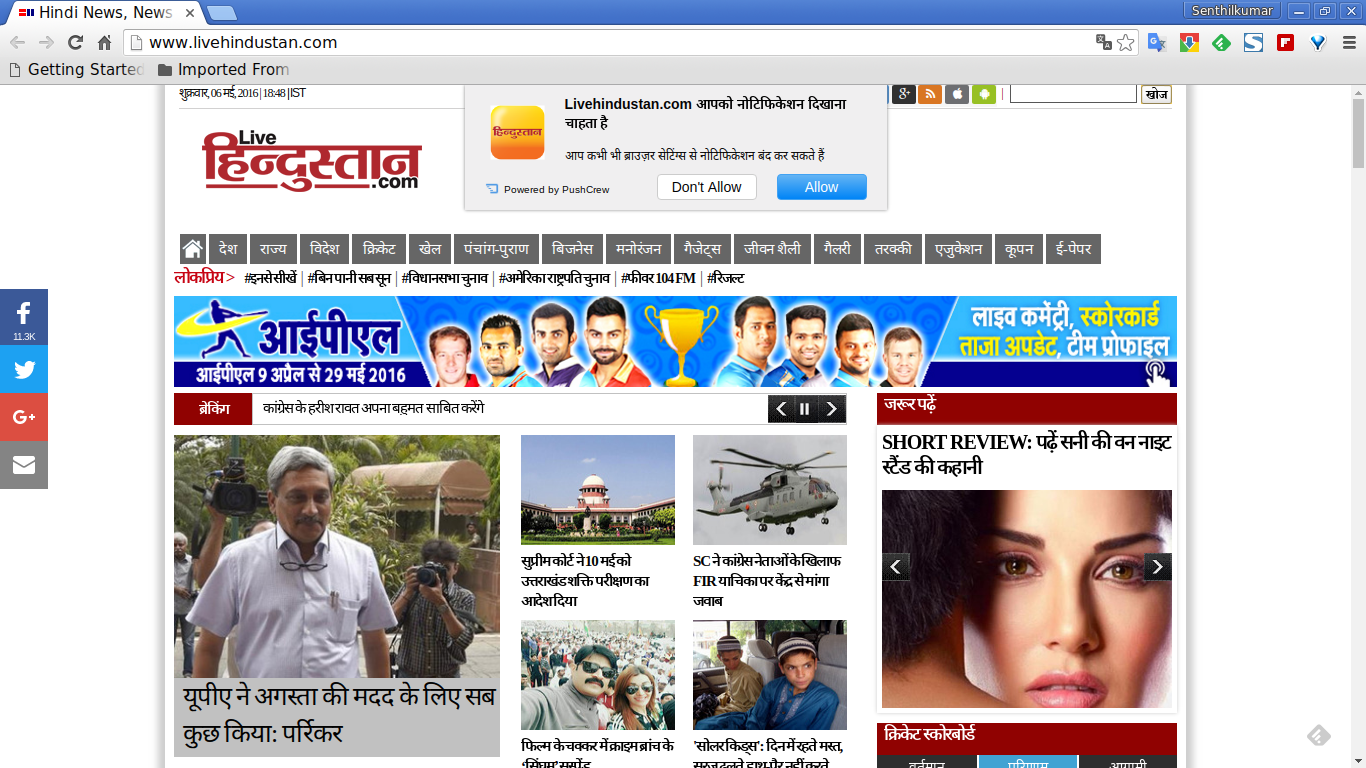This screenshot has width=1366, height=768.
Task: Select the परिणाम cricket scoreboard tab
Action: click(x=1028, y=763)
